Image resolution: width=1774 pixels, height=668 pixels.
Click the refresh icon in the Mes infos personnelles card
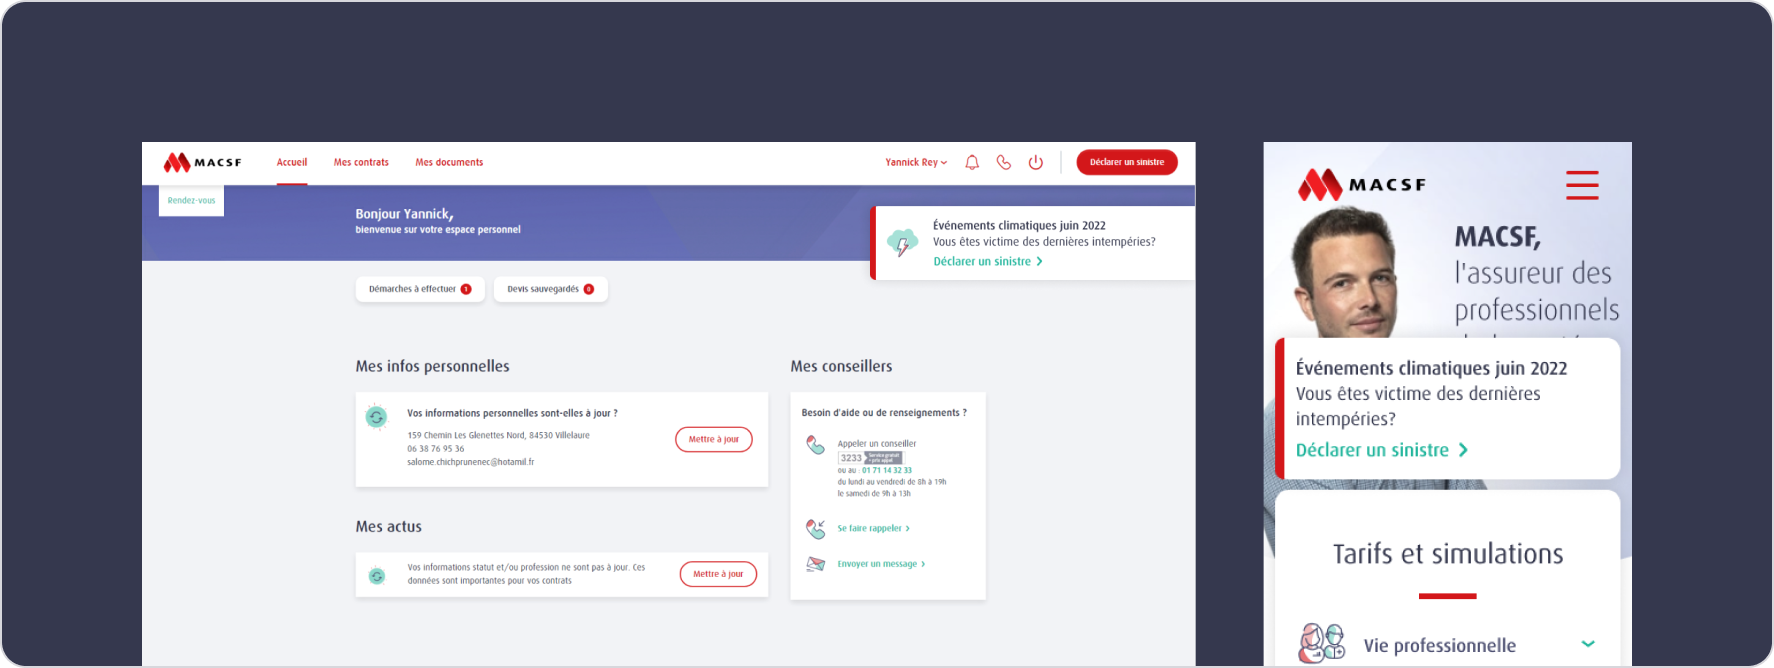376,417
